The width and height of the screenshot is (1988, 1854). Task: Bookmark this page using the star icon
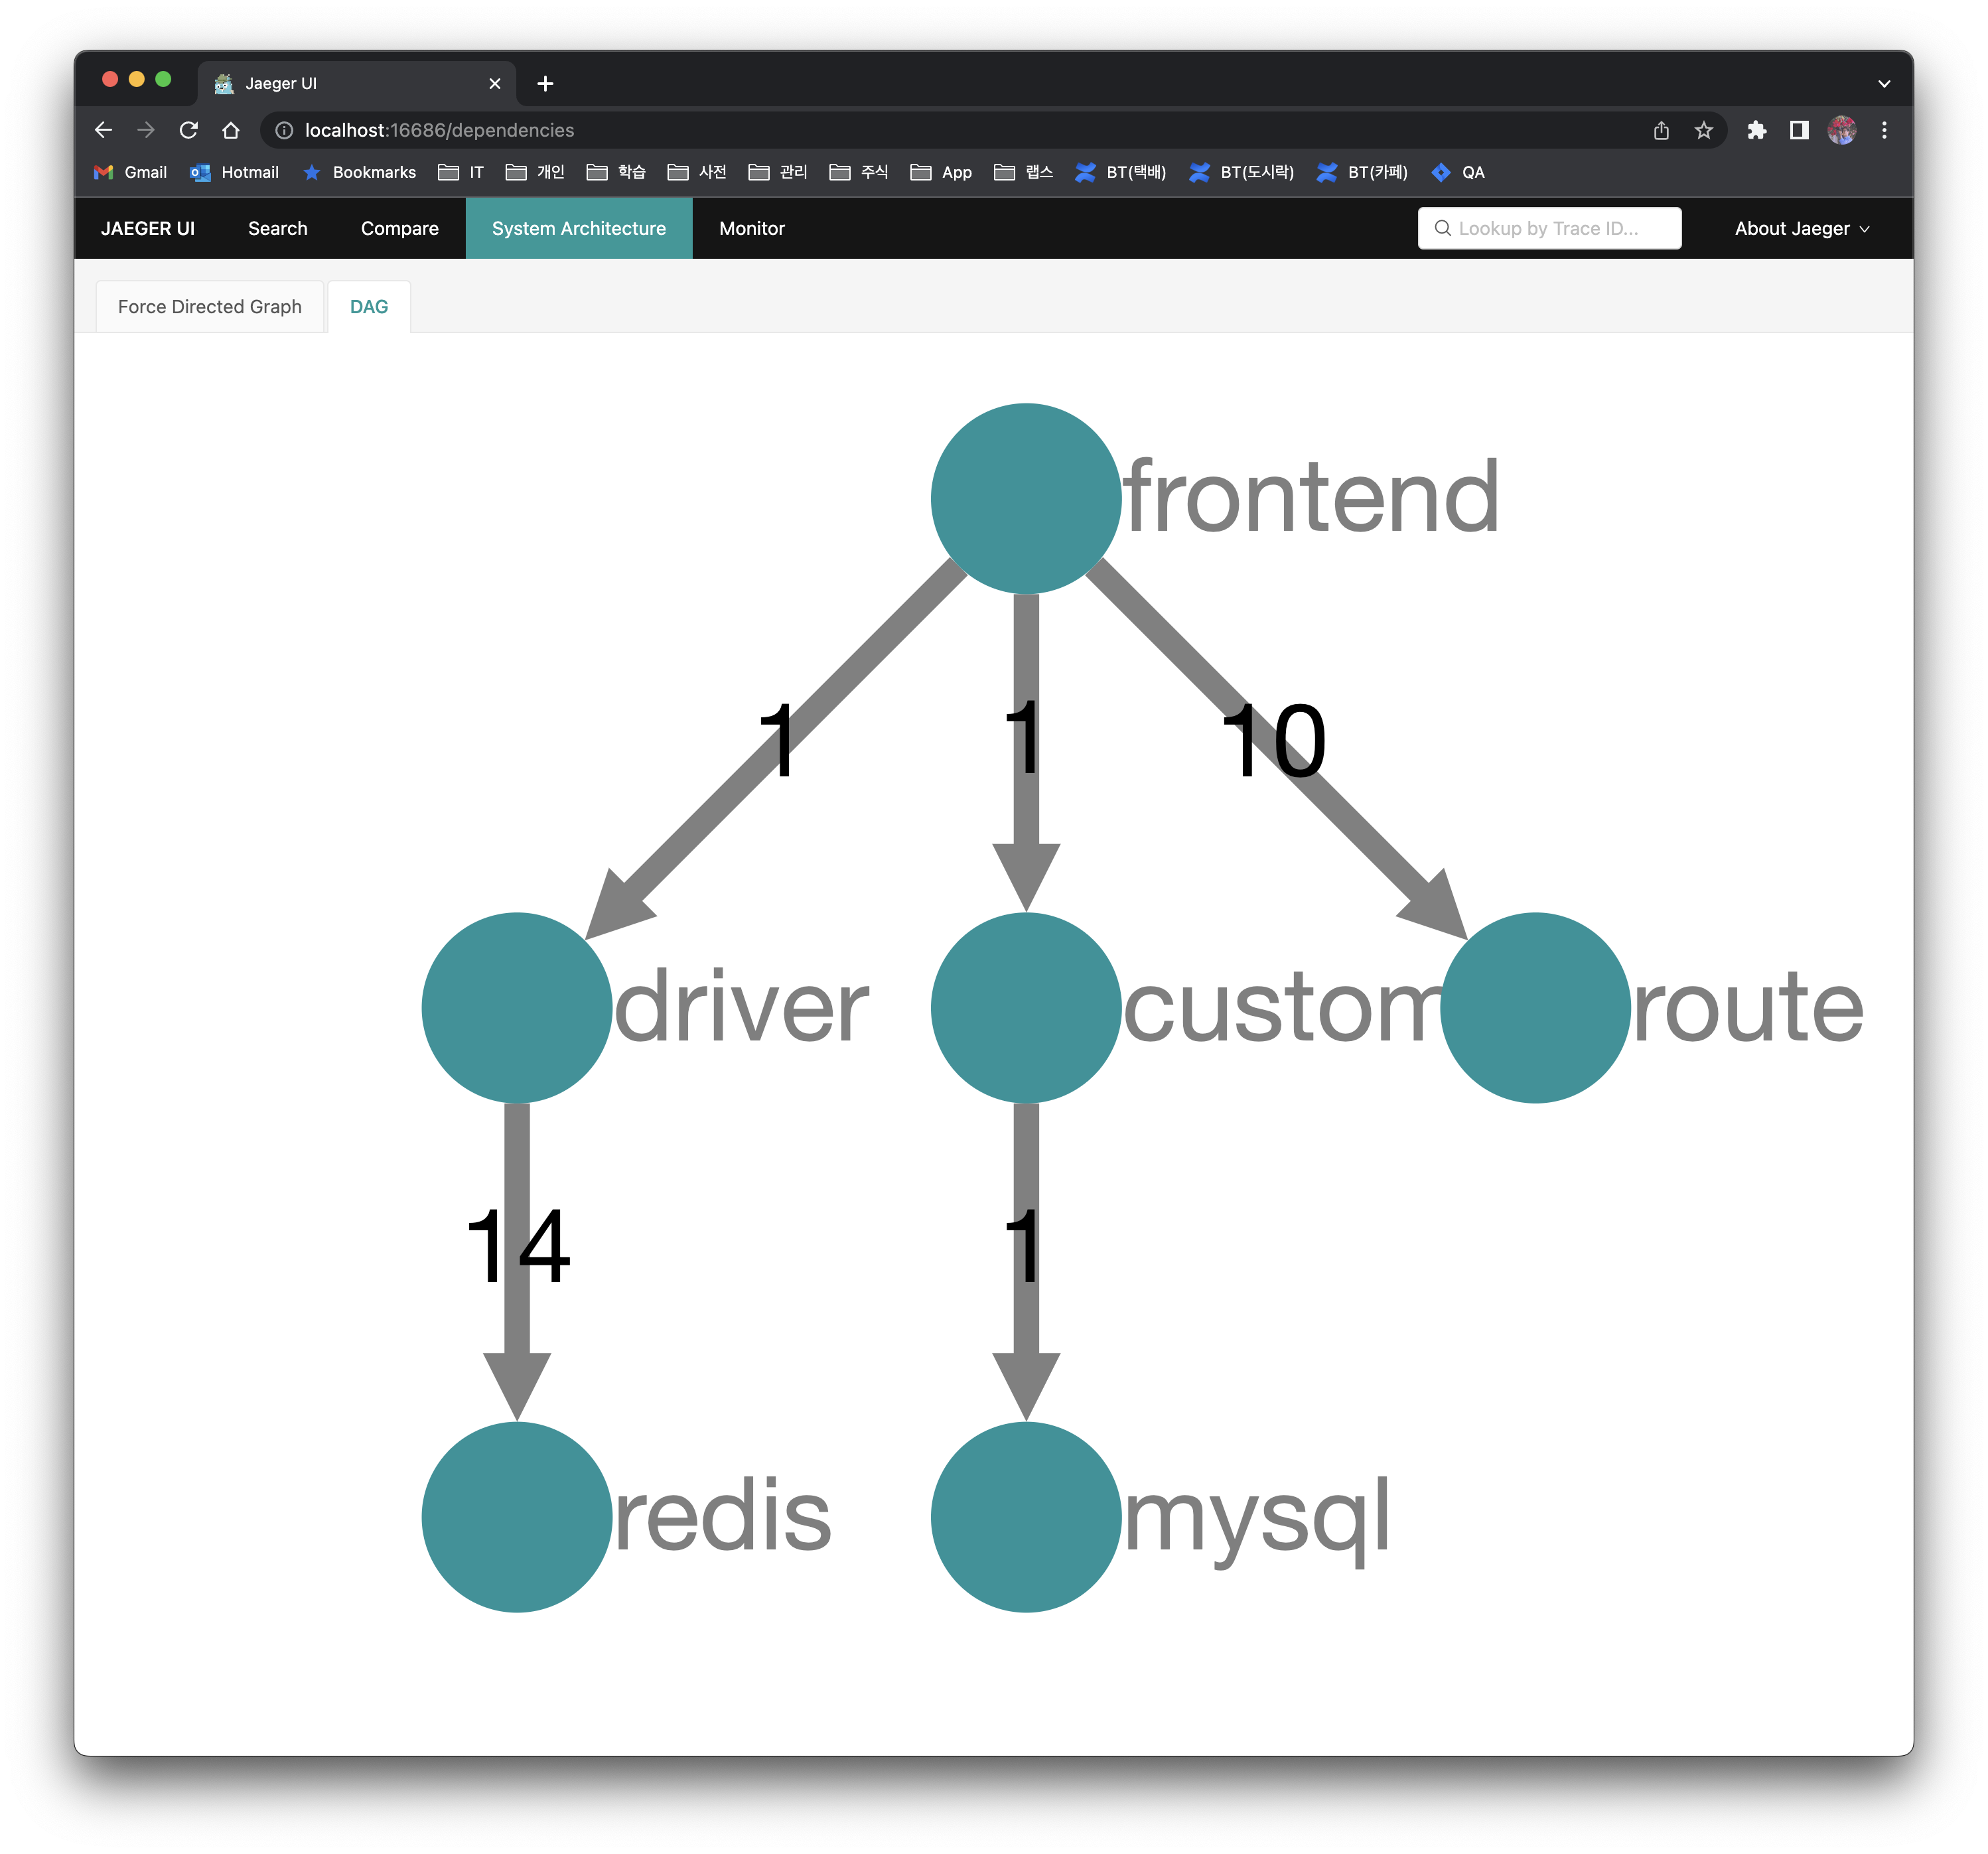pos(1703,130)
